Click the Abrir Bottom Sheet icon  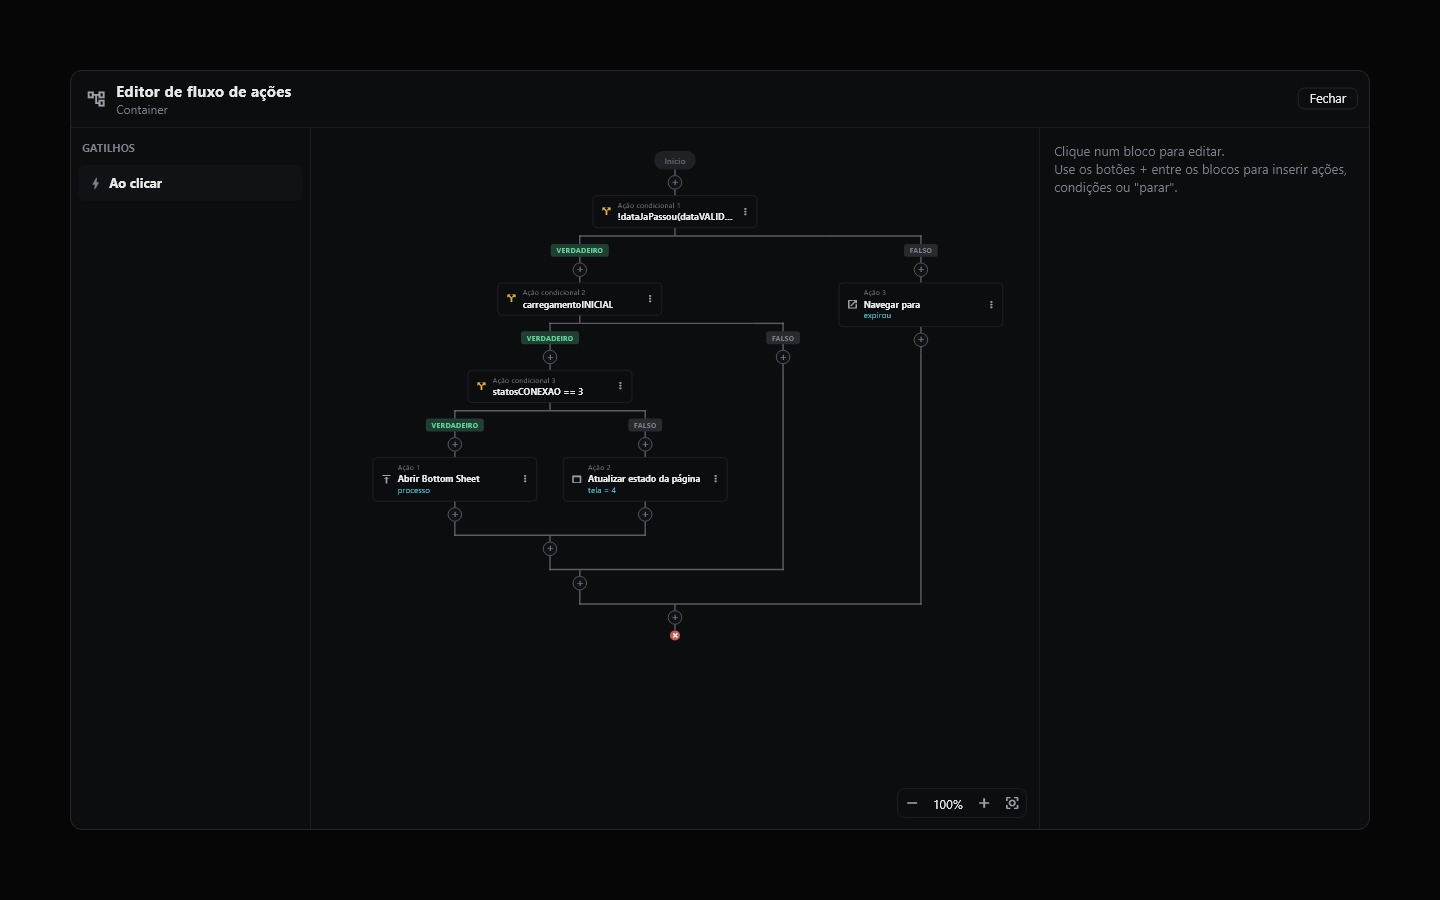click(386, 479)
